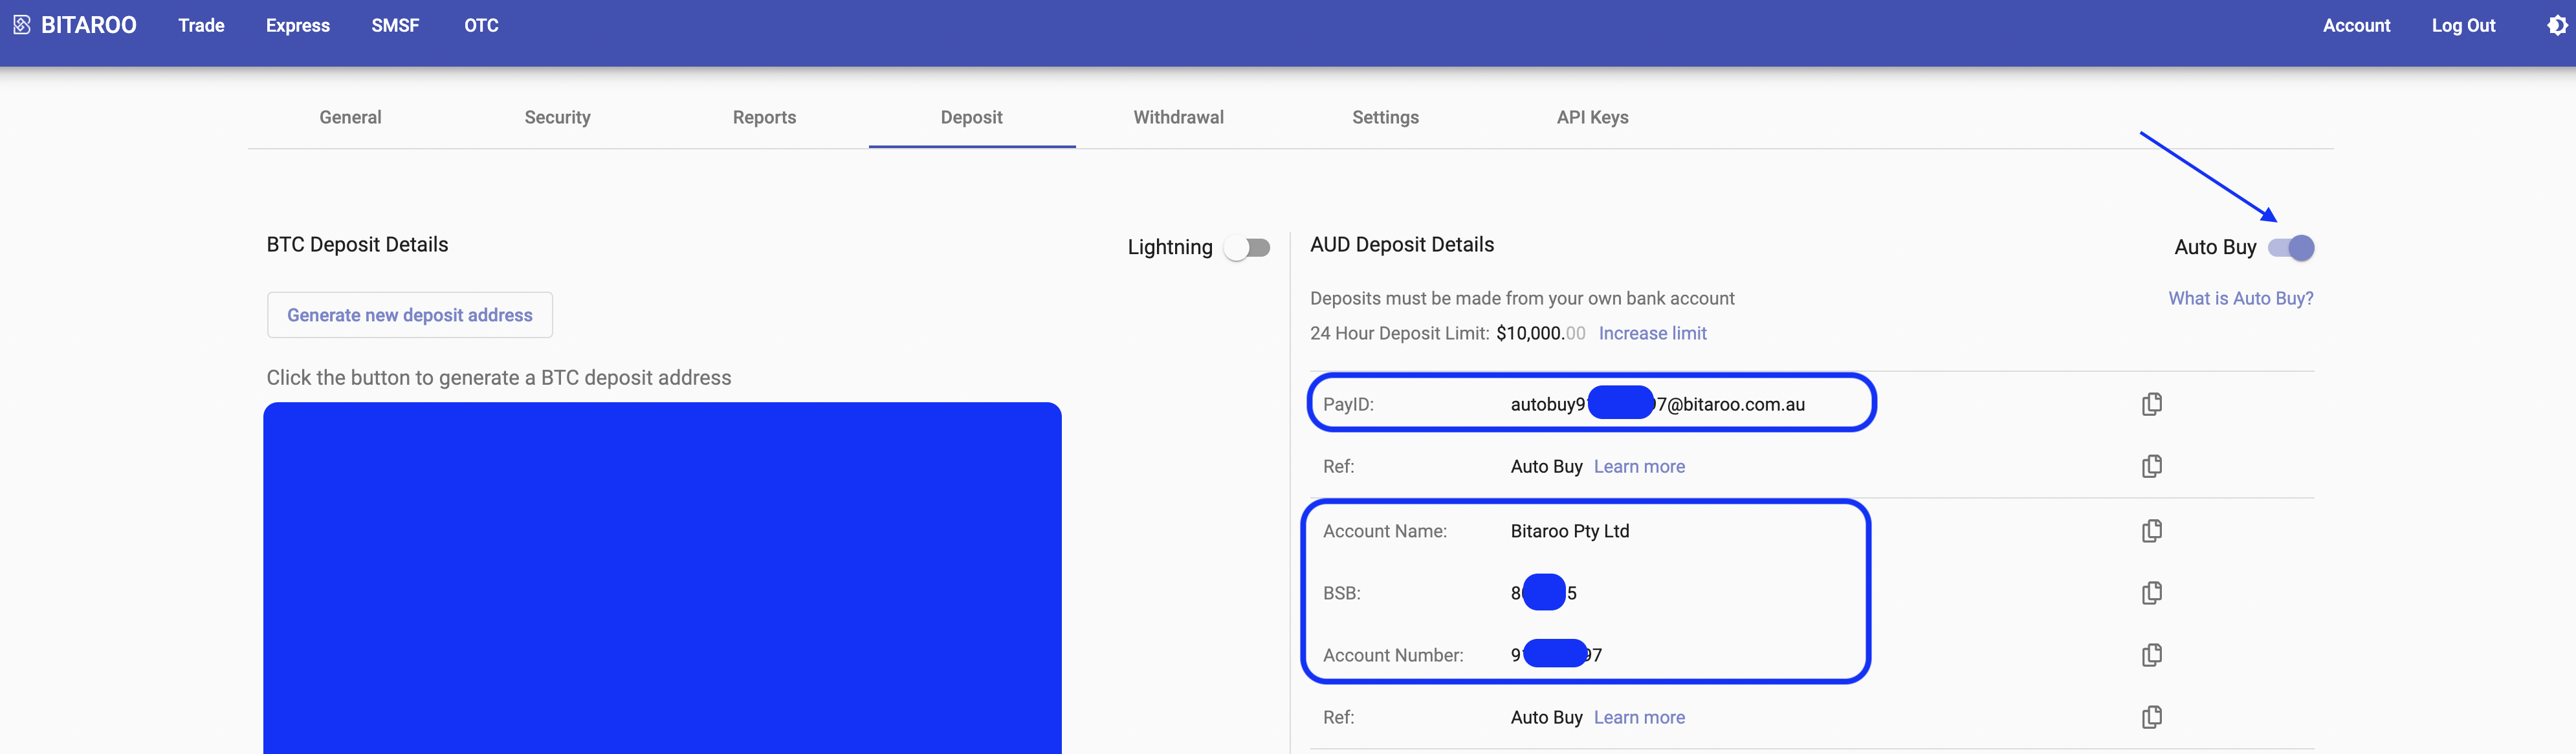Switch to the Security tab
The width and height of the screenshot is (2576, 754).
pyautogui.click(x=558, y=117)
